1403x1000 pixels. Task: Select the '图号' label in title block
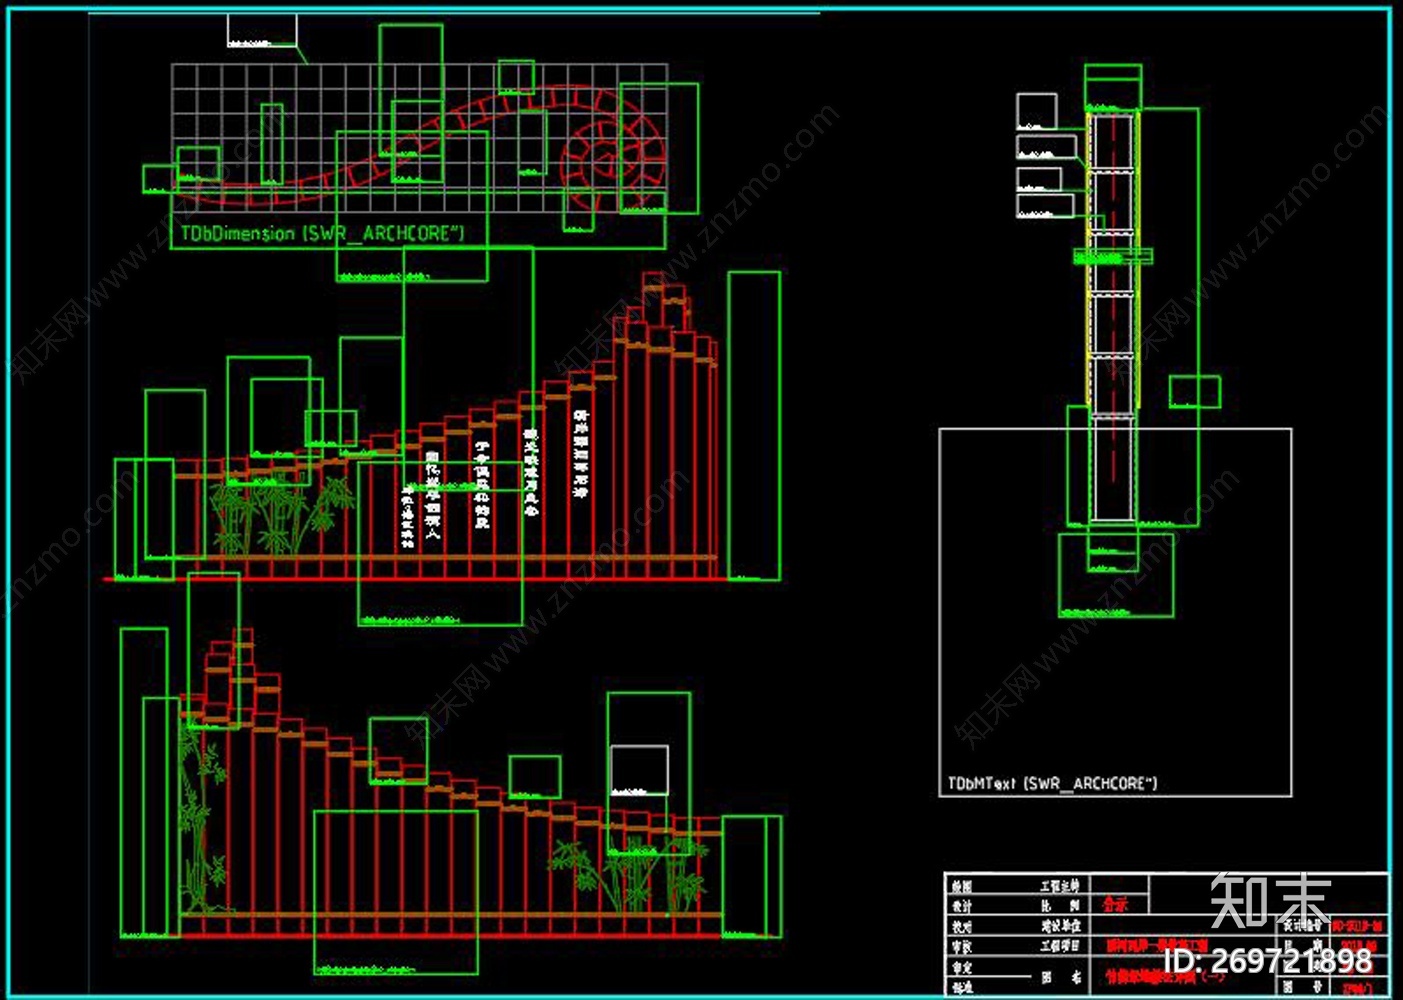(x=1304, y=986)
